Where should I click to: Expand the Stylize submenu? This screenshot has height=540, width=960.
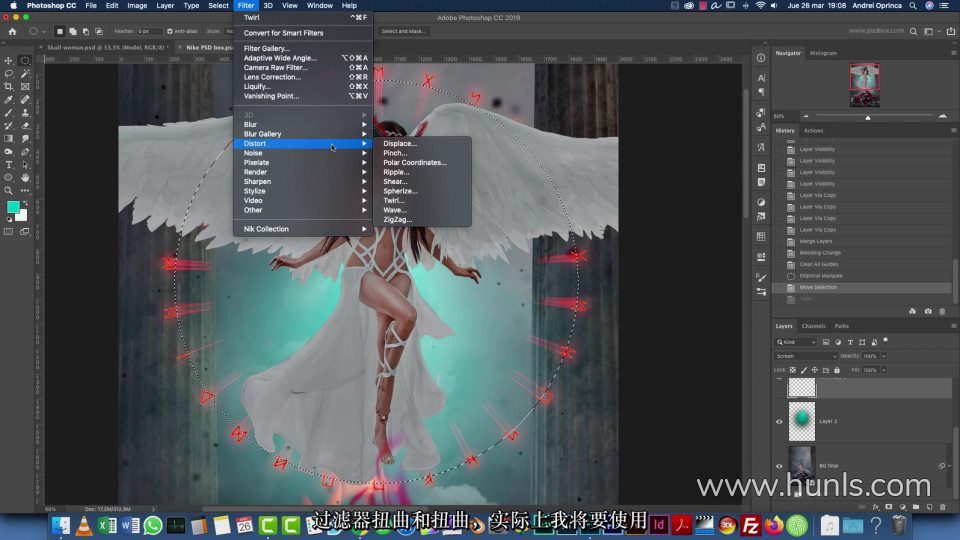coord(303,191)
